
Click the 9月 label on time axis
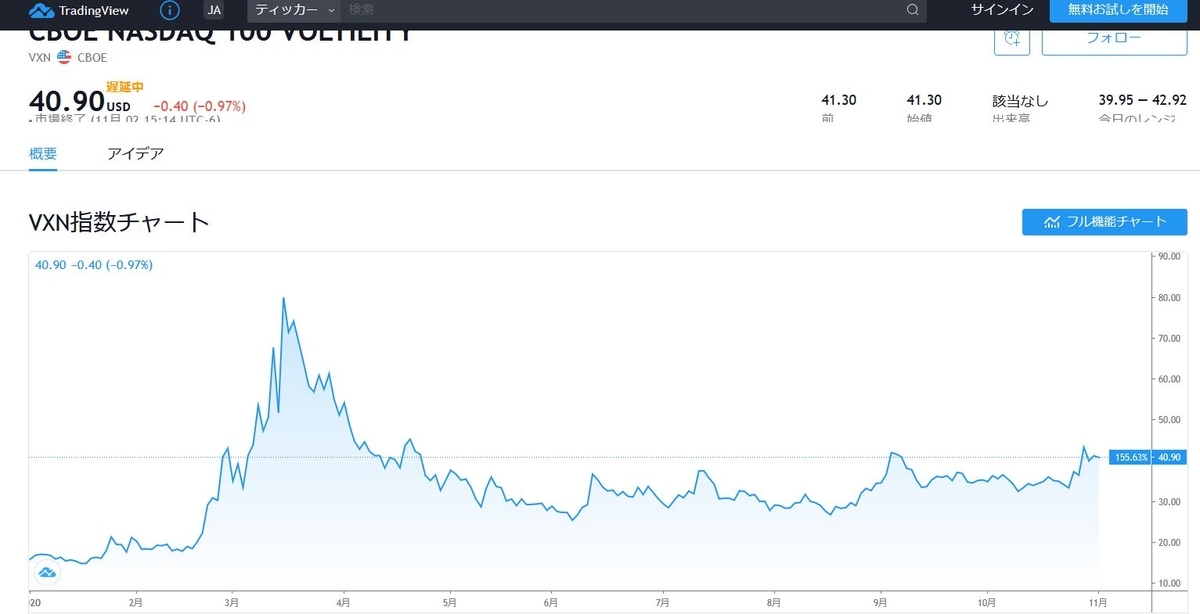tap(882, 603)
